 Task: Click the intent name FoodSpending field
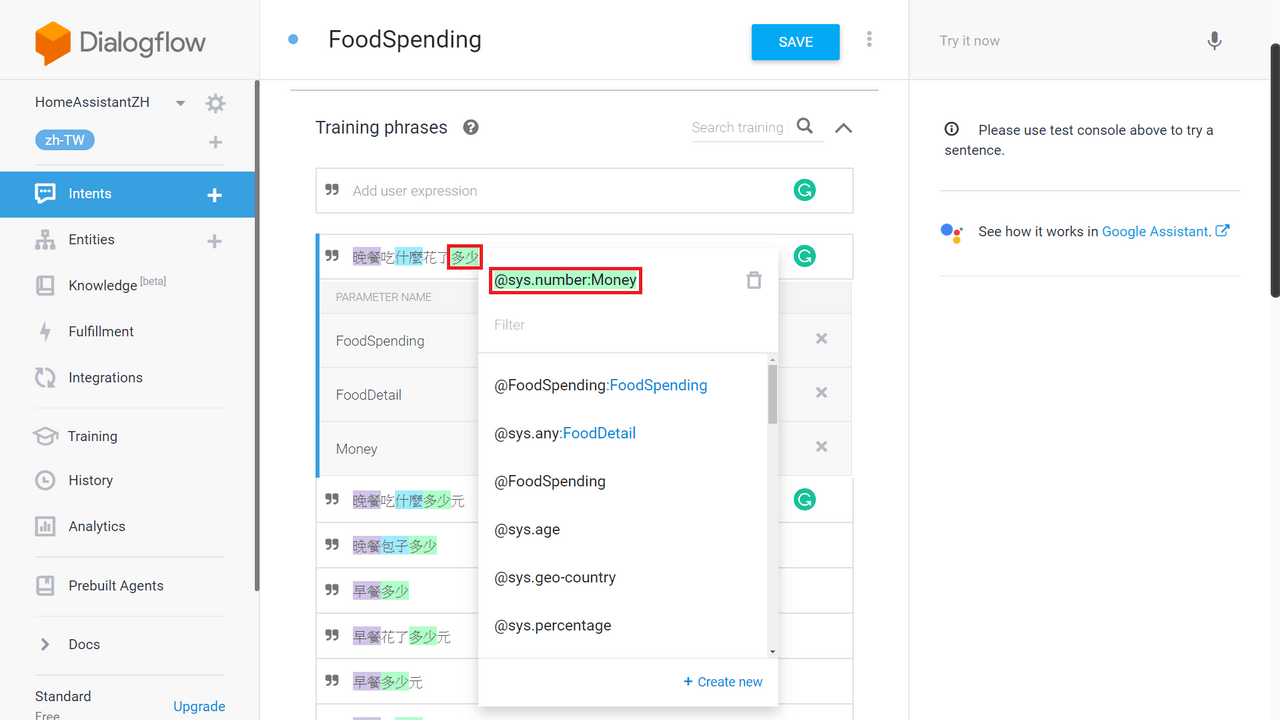(x=405, y=40)
